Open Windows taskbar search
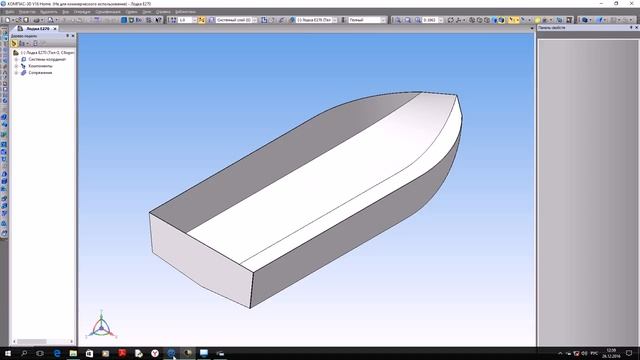This screenshot has height=360, width=640. [x=24, y=353]
